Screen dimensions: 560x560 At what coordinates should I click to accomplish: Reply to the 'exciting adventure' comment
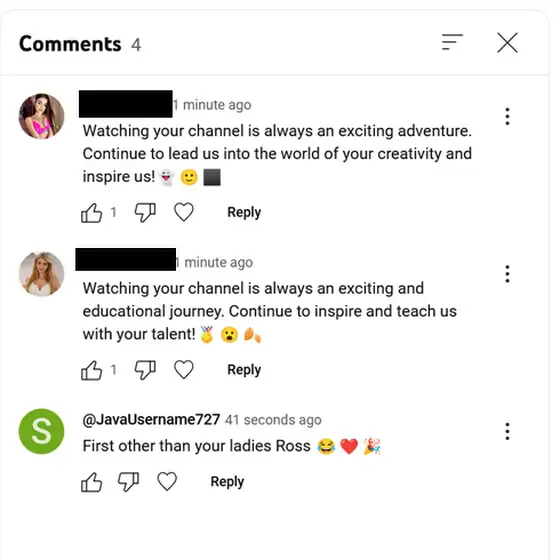(x=244, y=212)
